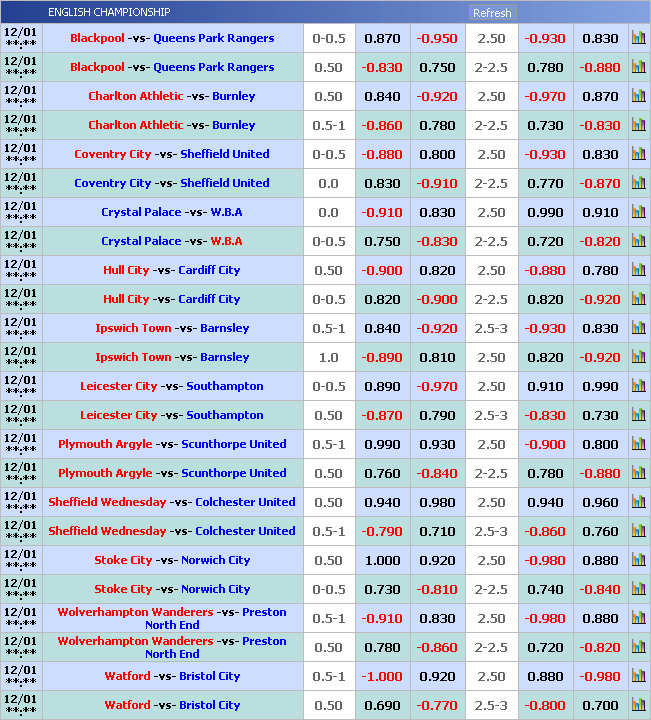Select the -0.790 home odds for Sheffield Wednesday
This screenshot has height=720, width=651.
coord(382,531)
